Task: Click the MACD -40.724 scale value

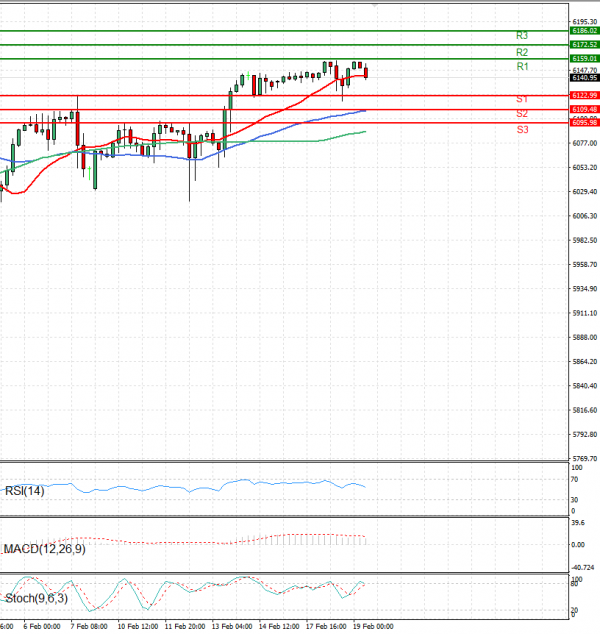Action: click(x=583, y=568)
